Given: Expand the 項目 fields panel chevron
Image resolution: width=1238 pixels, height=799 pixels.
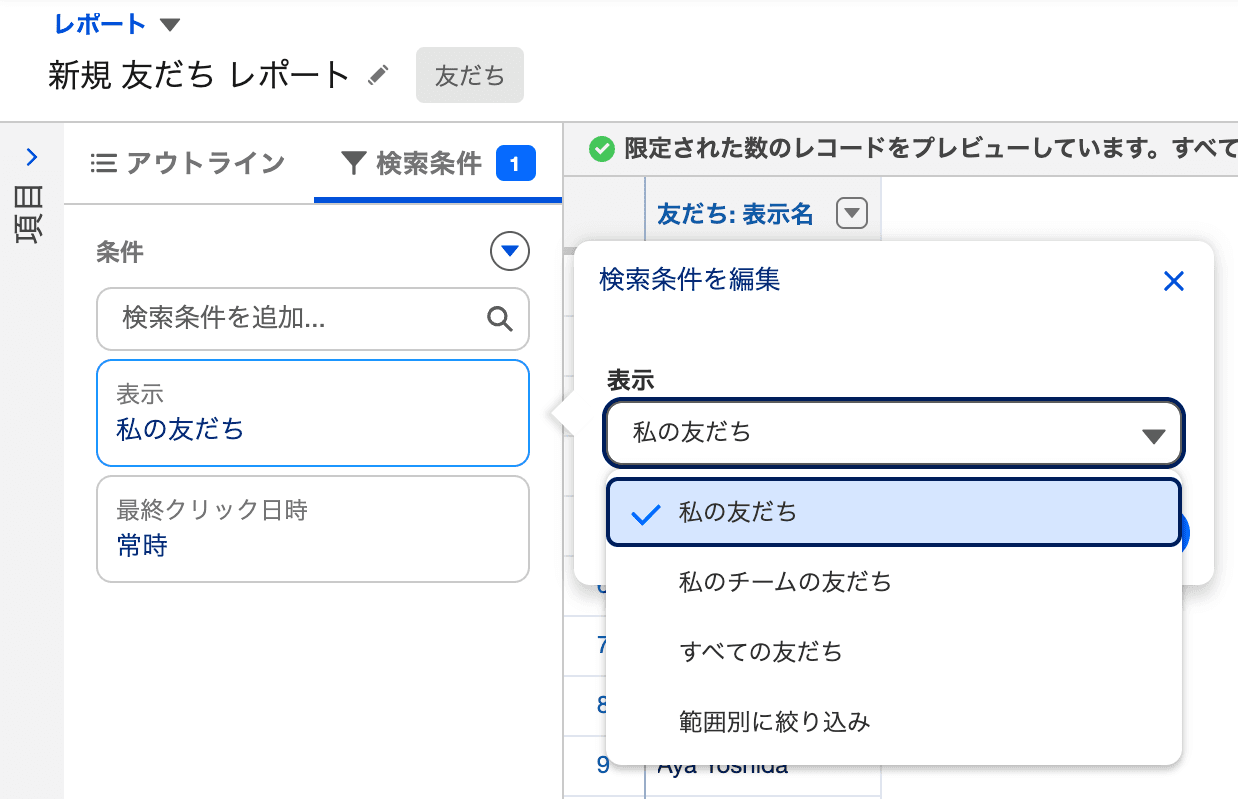Looking at the screenshot, I should pyautogui.click(x=31, y=157).
